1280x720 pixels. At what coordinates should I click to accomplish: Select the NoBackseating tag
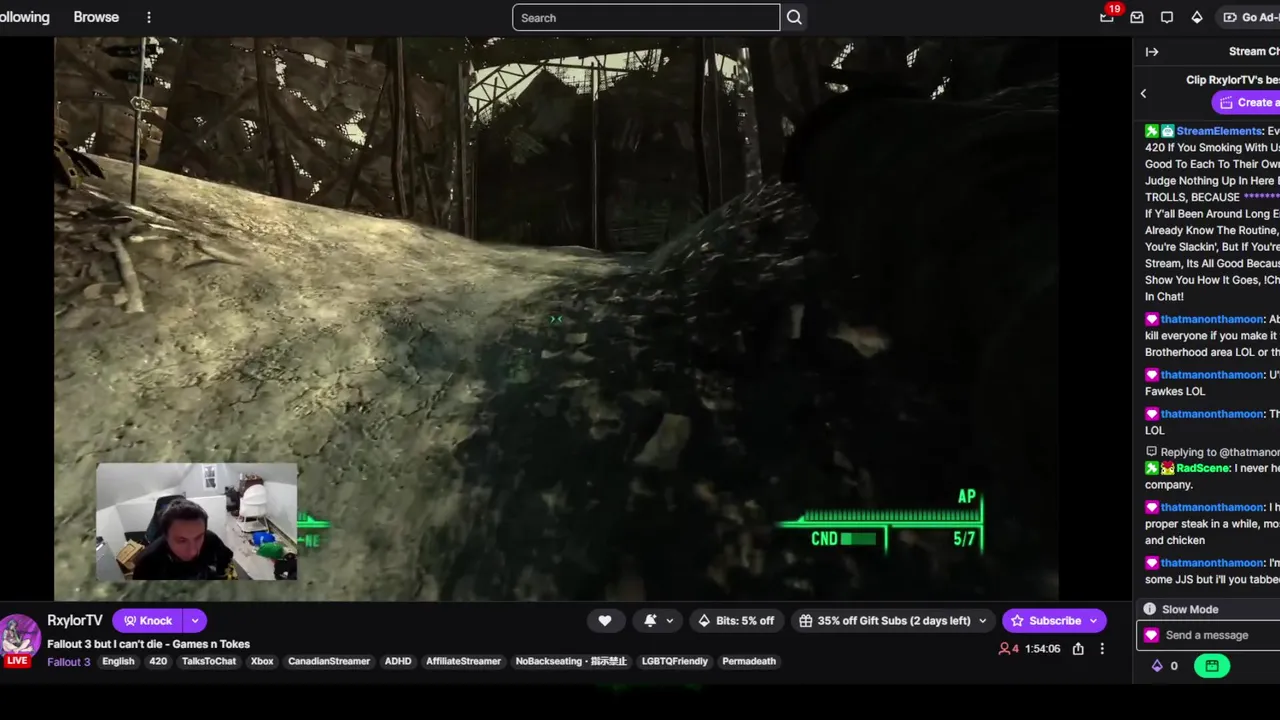[x=571, y=661]
